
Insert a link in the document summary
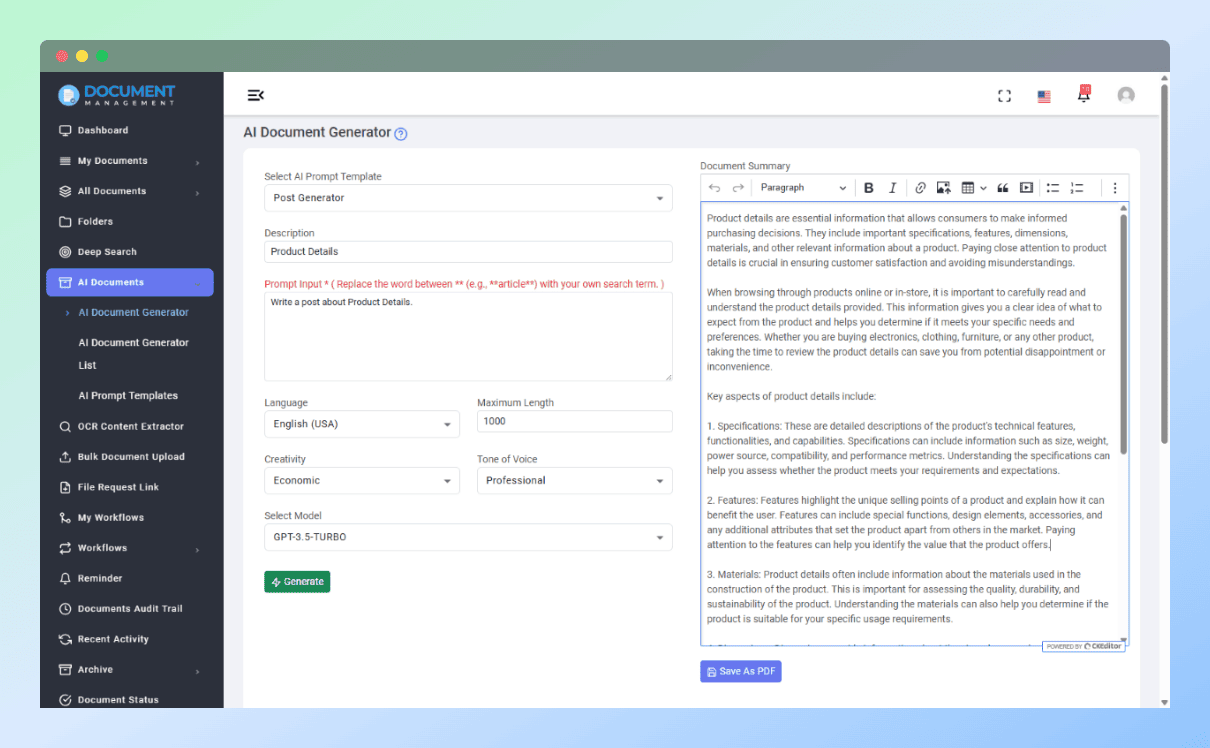[x=919, y=187]
